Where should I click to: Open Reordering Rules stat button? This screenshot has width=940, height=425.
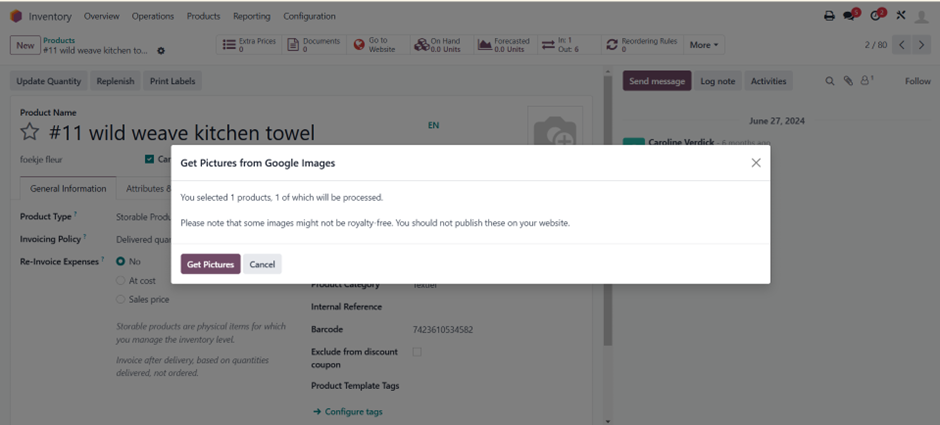coord(641,45)
